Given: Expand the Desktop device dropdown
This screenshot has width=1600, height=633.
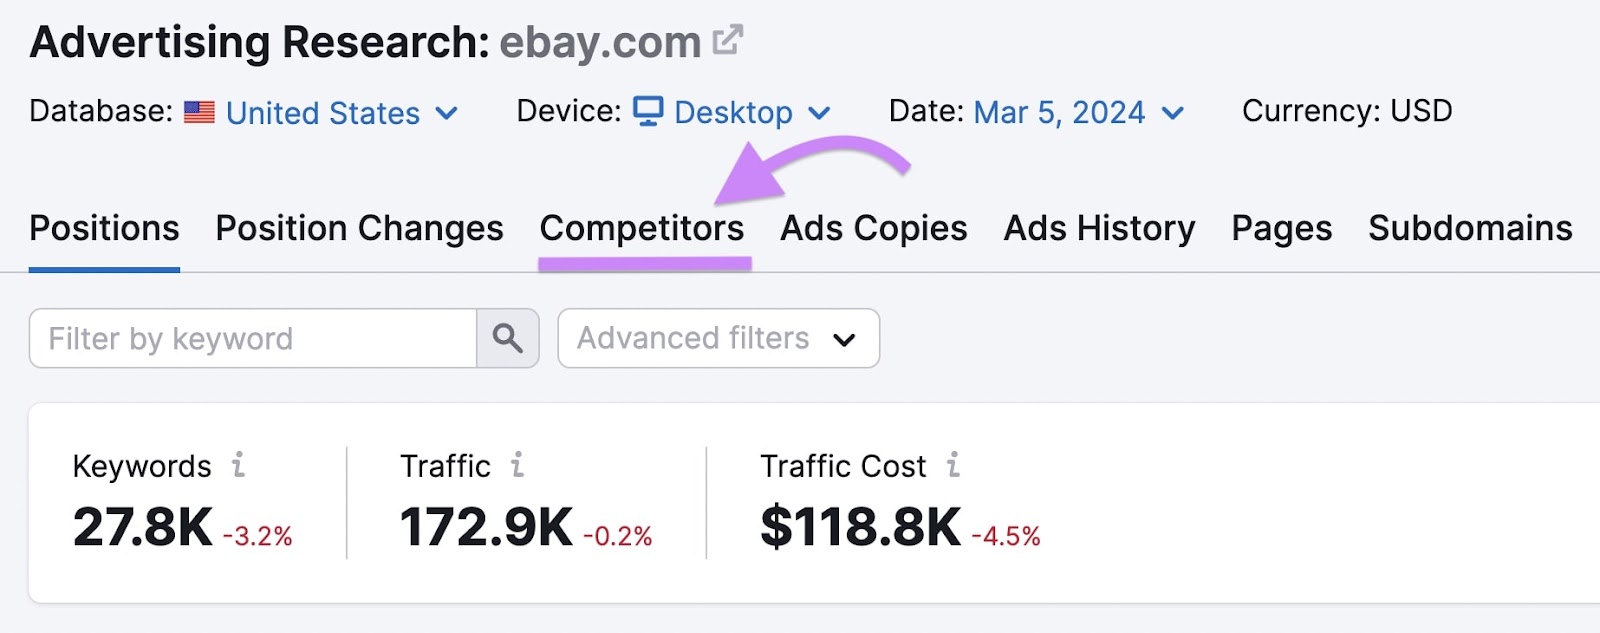Looking at the screenshot, I should click(x=733, y=112).
